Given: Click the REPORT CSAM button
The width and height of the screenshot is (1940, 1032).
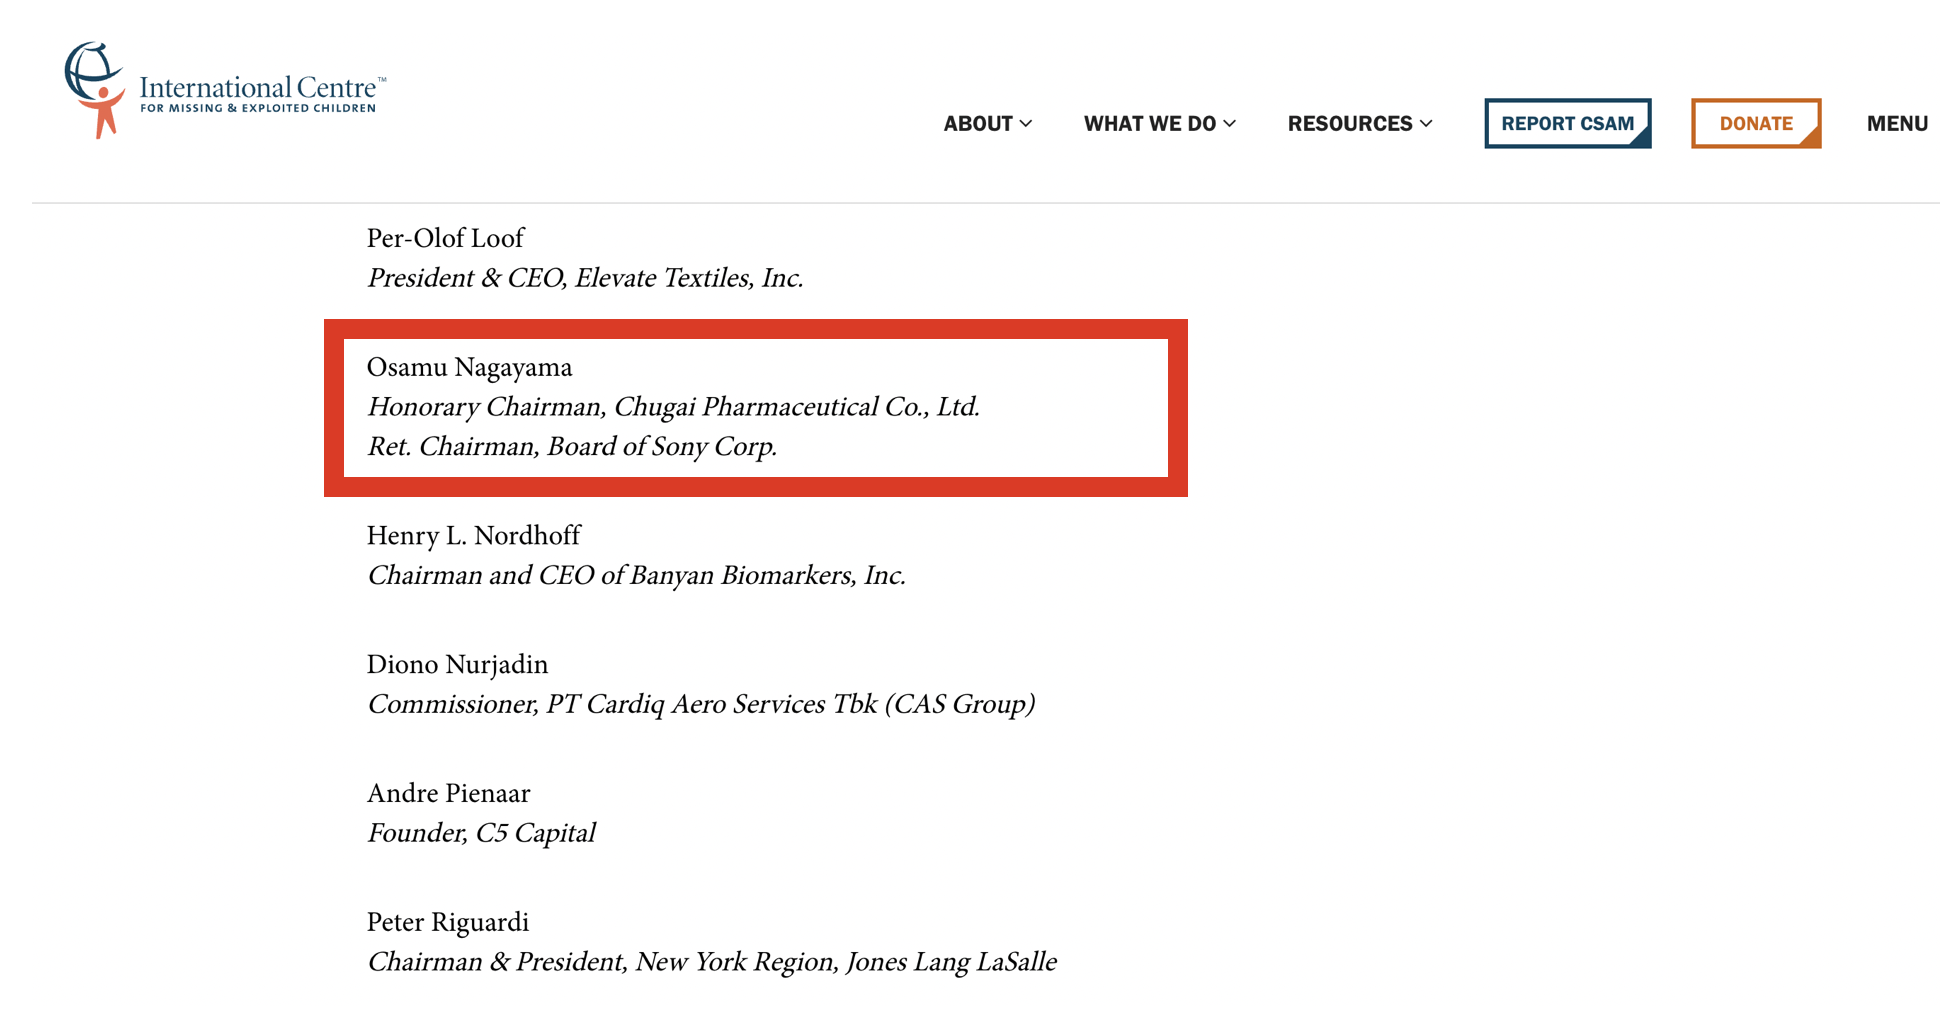Looking at the screenshot, I should (1568, 123).
